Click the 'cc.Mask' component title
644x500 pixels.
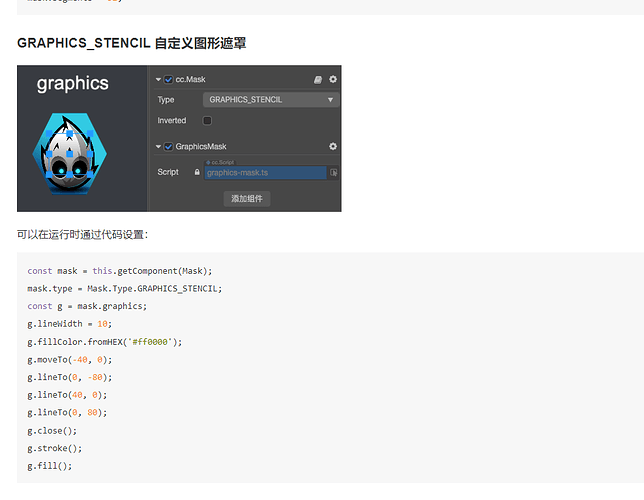[191, 79]
